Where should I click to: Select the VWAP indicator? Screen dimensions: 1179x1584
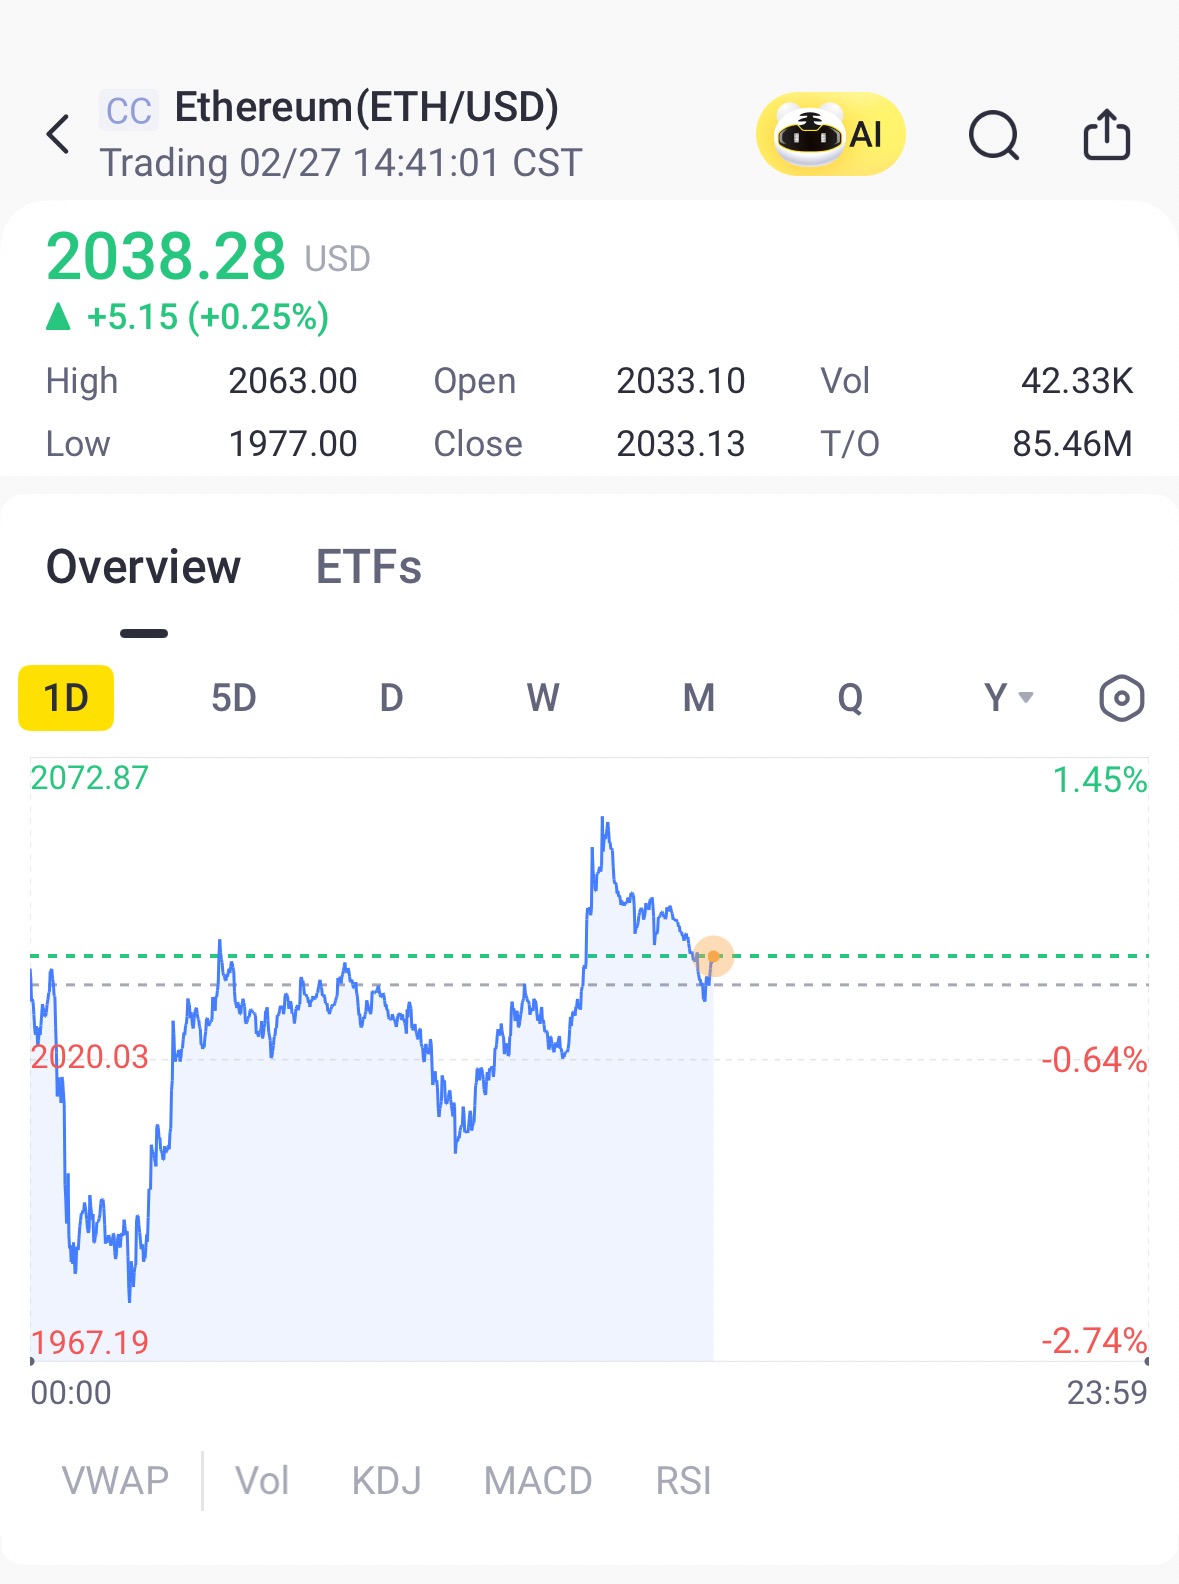coord(116,1480)
